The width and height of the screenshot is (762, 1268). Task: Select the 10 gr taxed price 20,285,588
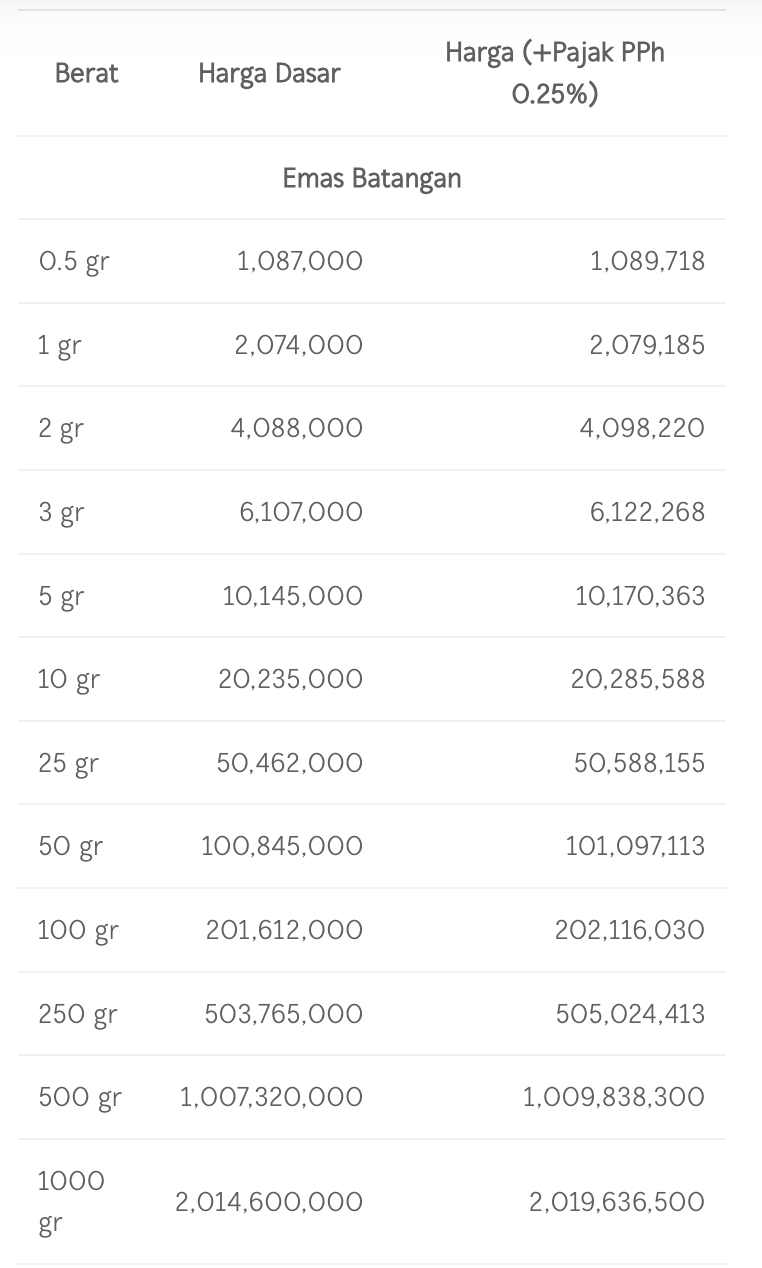tap(638, 679)
